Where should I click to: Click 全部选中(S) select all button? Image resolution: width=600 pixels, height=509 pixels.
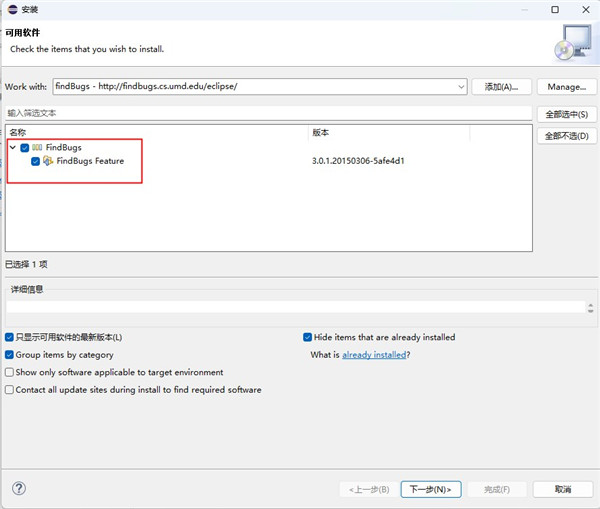tap(567, 114)
